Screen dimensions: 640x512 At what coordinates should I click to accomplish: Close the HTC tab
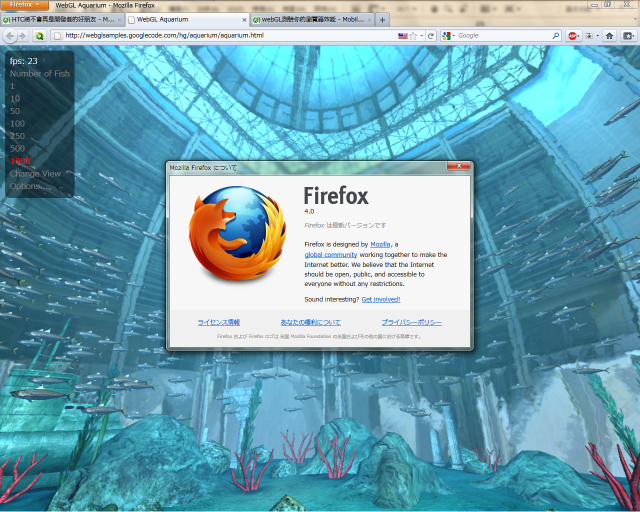120,20
